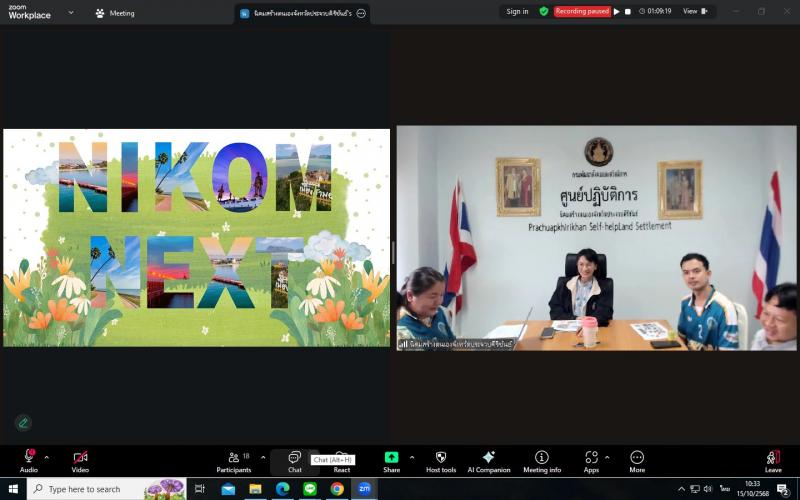Expand Apps options arrow
This screenshot has width=800, height=500.
tap(607, 457)
